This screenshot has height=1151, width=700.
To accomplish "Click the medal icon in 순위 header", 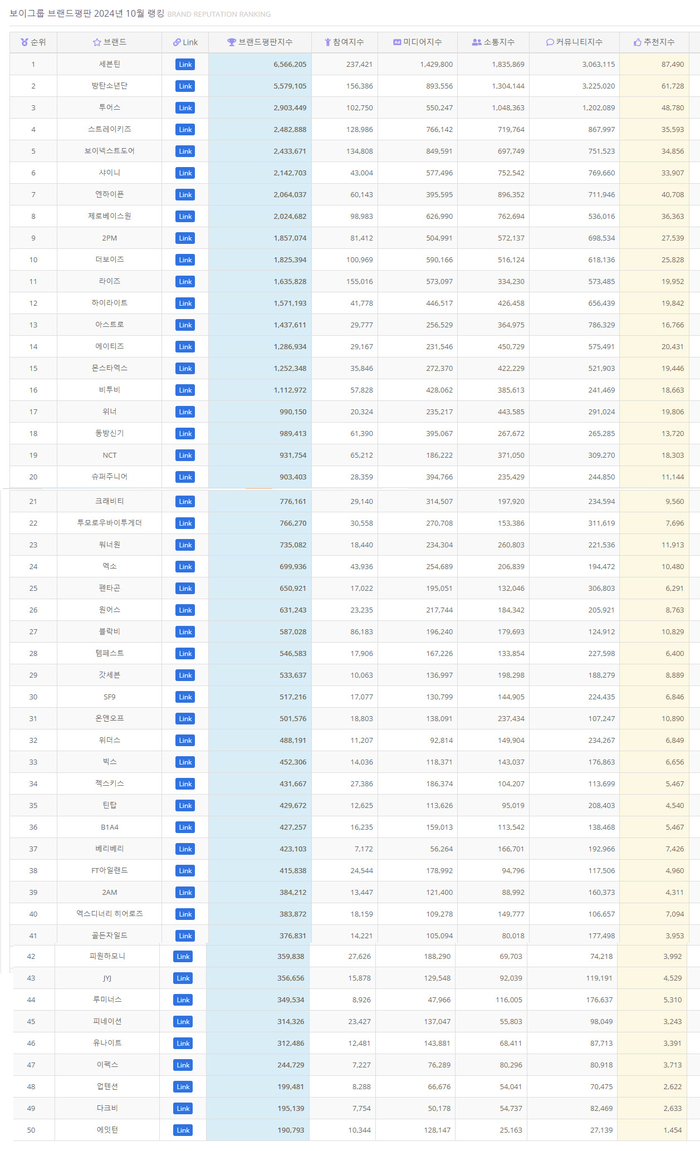I will click(x=24, y=43).
